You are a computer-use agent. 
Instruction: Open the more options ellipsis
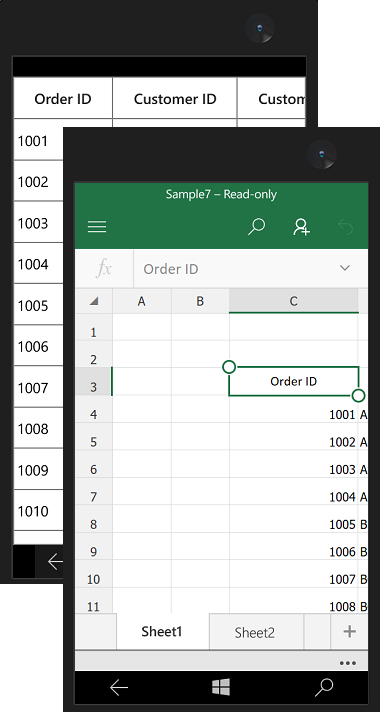click(347, 663)
